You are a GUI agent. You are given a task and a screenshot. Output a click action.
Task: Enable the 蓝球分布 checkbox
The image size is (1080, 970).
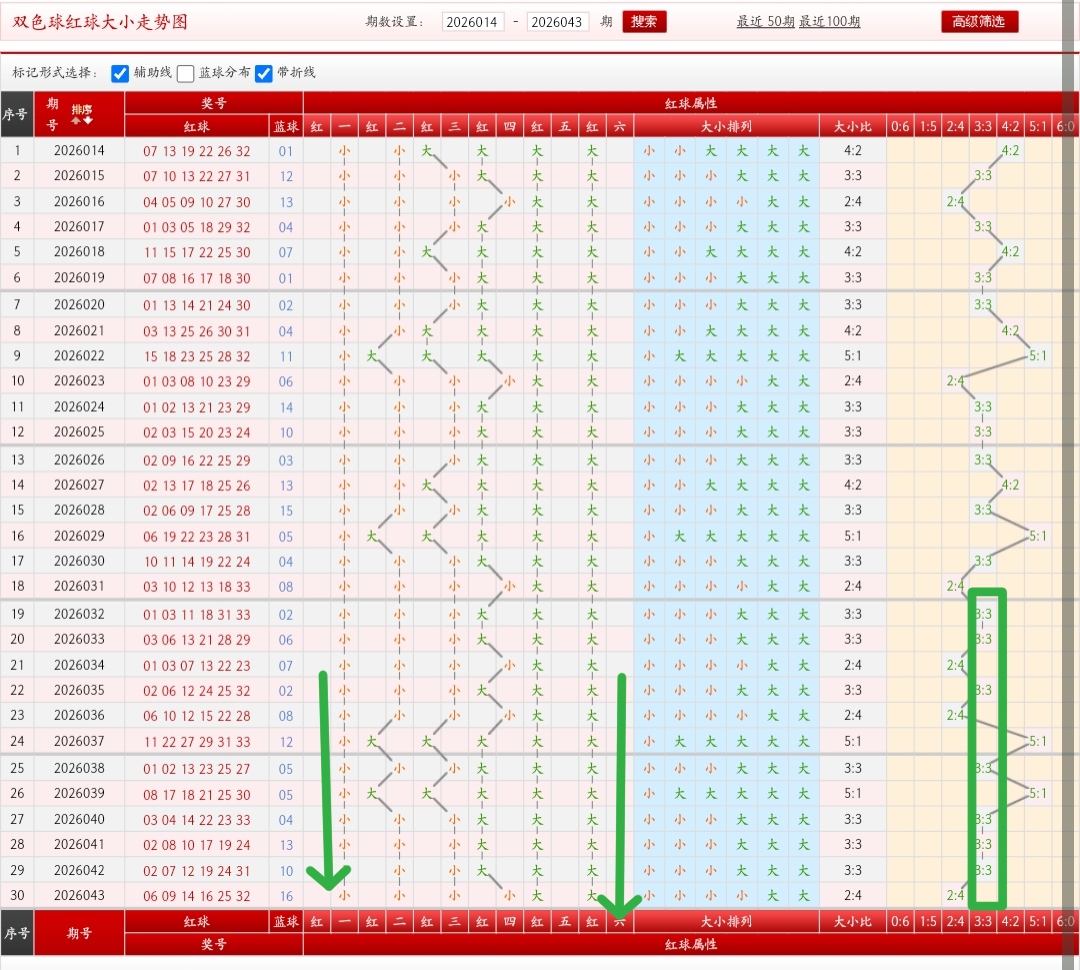tap(186, 73)
